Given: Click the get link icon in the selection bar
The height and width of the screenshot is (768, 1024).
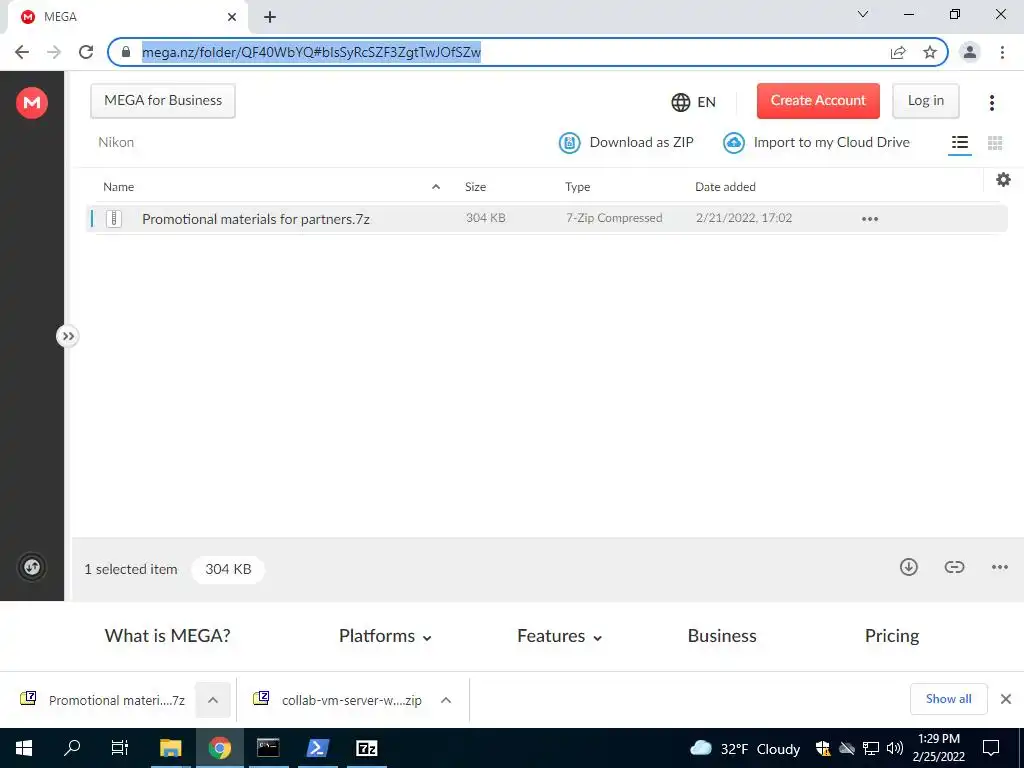Looking at the screenshot, I should pyautogui.click(x=954, y=567).
